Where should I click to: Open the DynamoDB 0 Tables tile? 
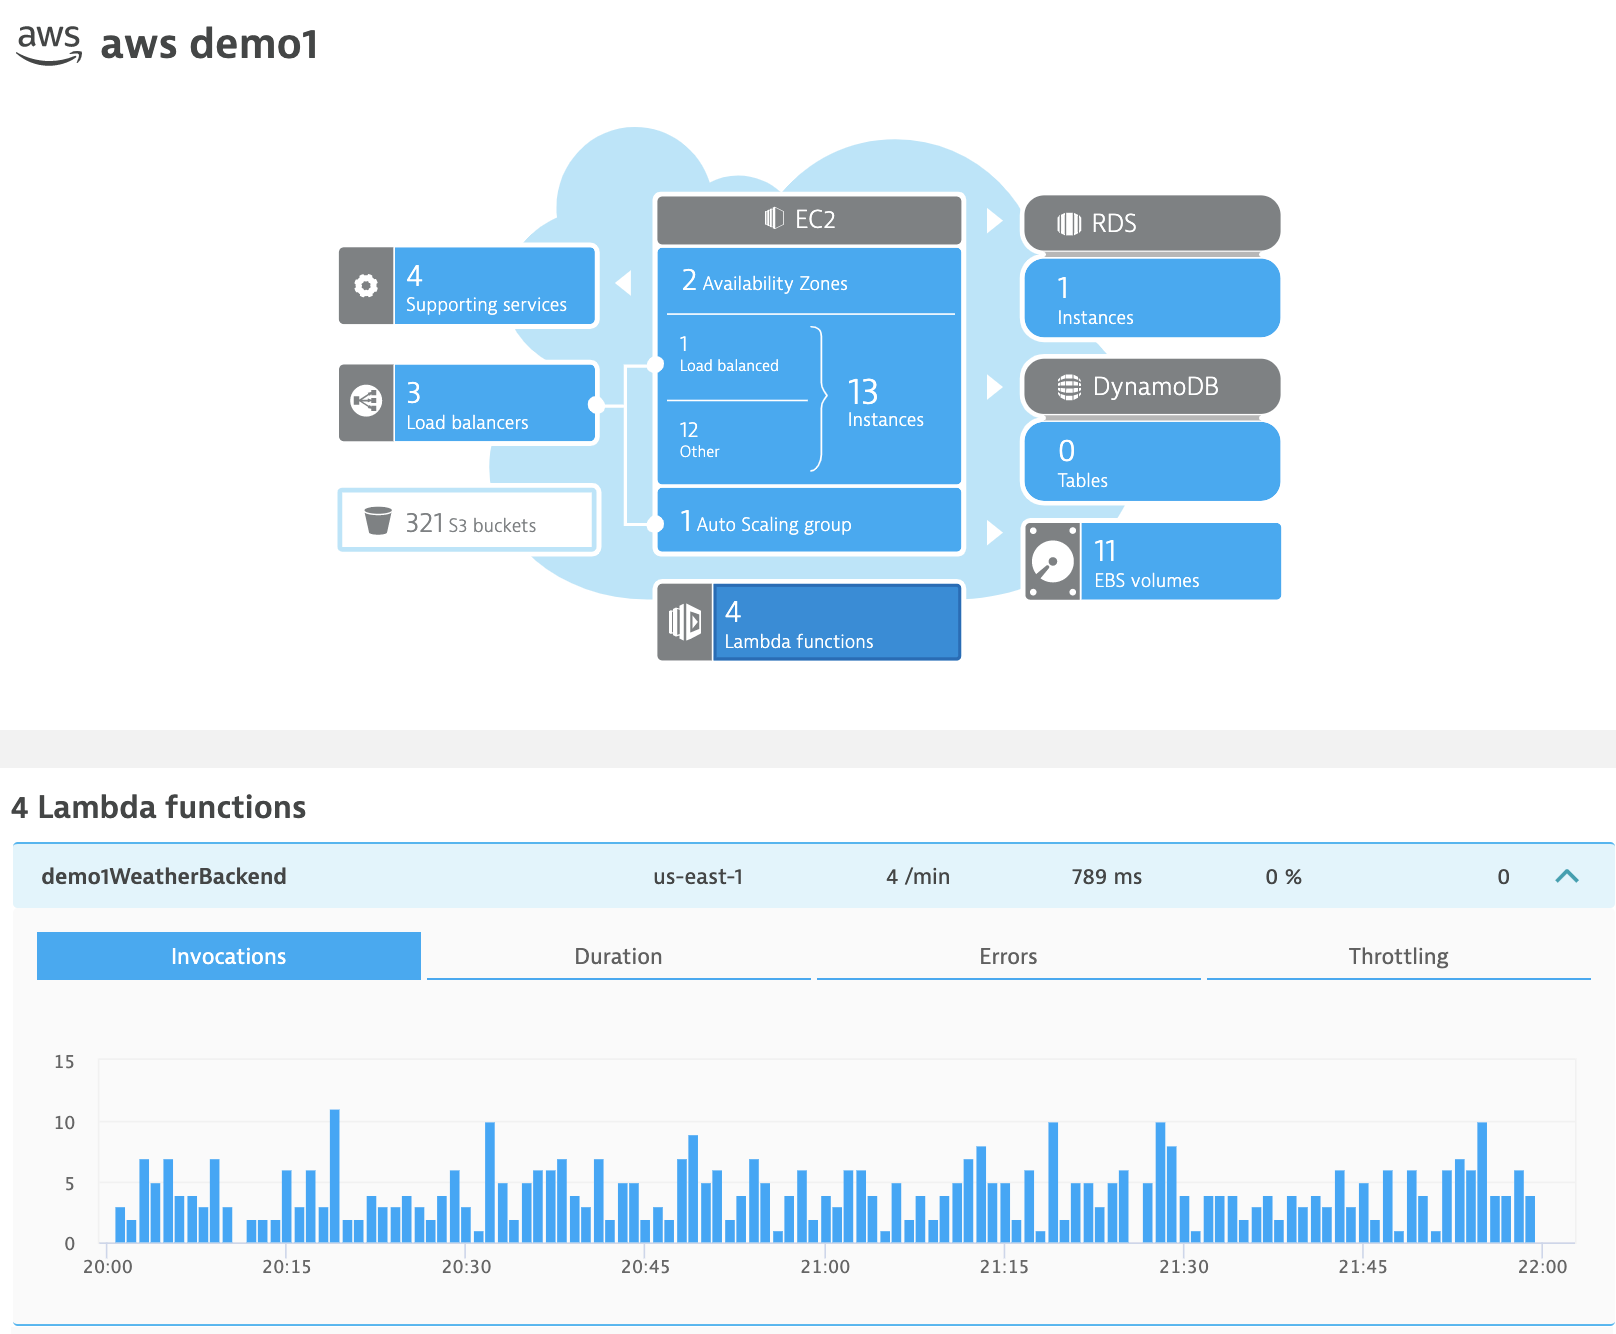[1152, 462]
